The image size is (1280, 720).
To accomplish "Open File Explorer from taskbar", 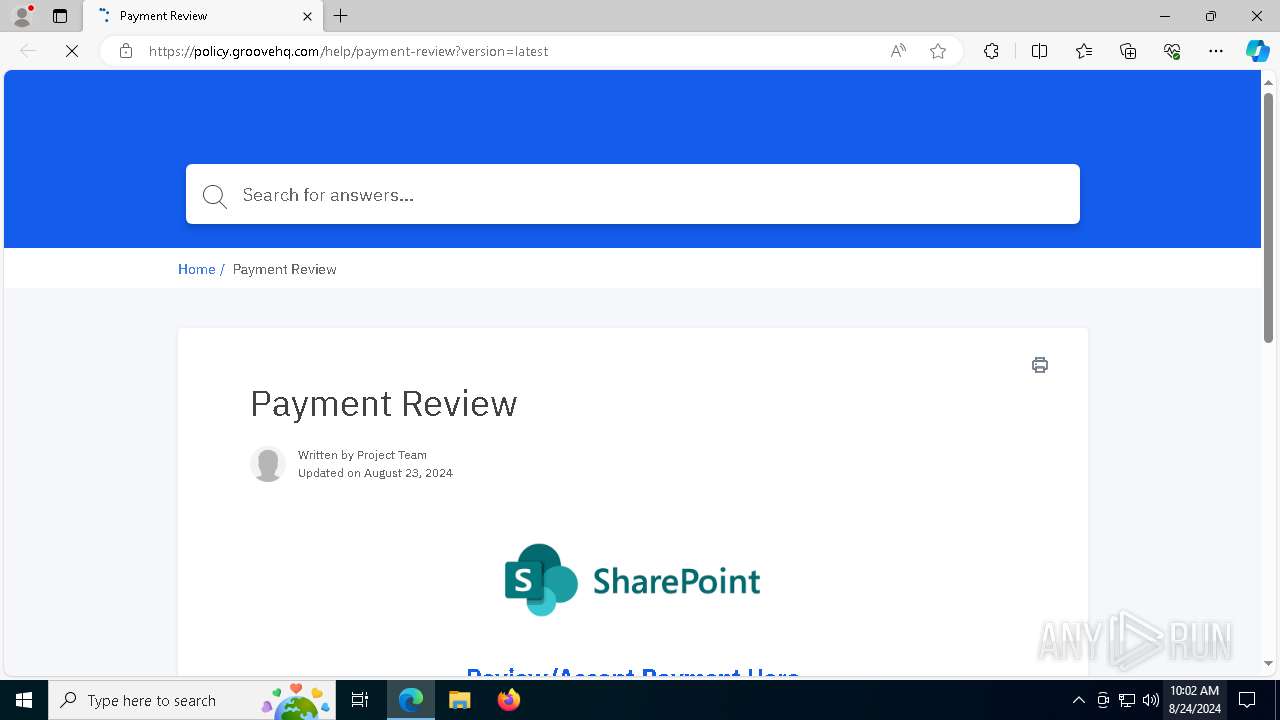I will [x=459, y=700].
